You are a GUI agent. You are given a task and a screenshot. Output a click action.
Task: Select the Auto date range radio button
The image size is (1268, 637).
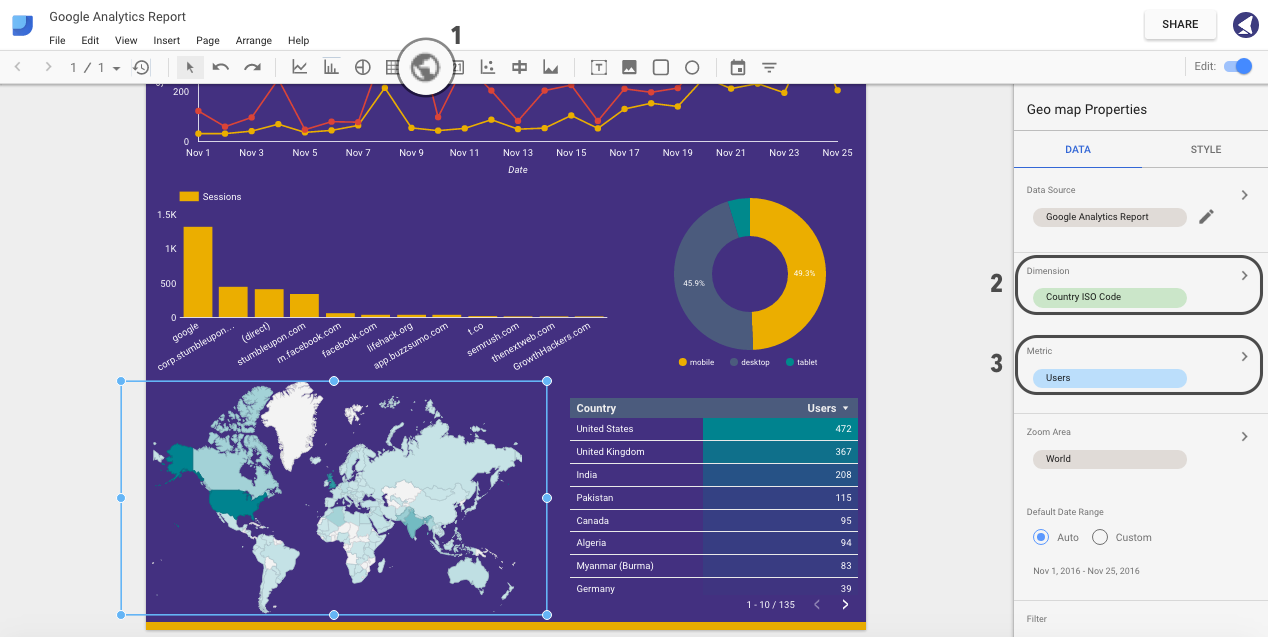(1040, 537)
